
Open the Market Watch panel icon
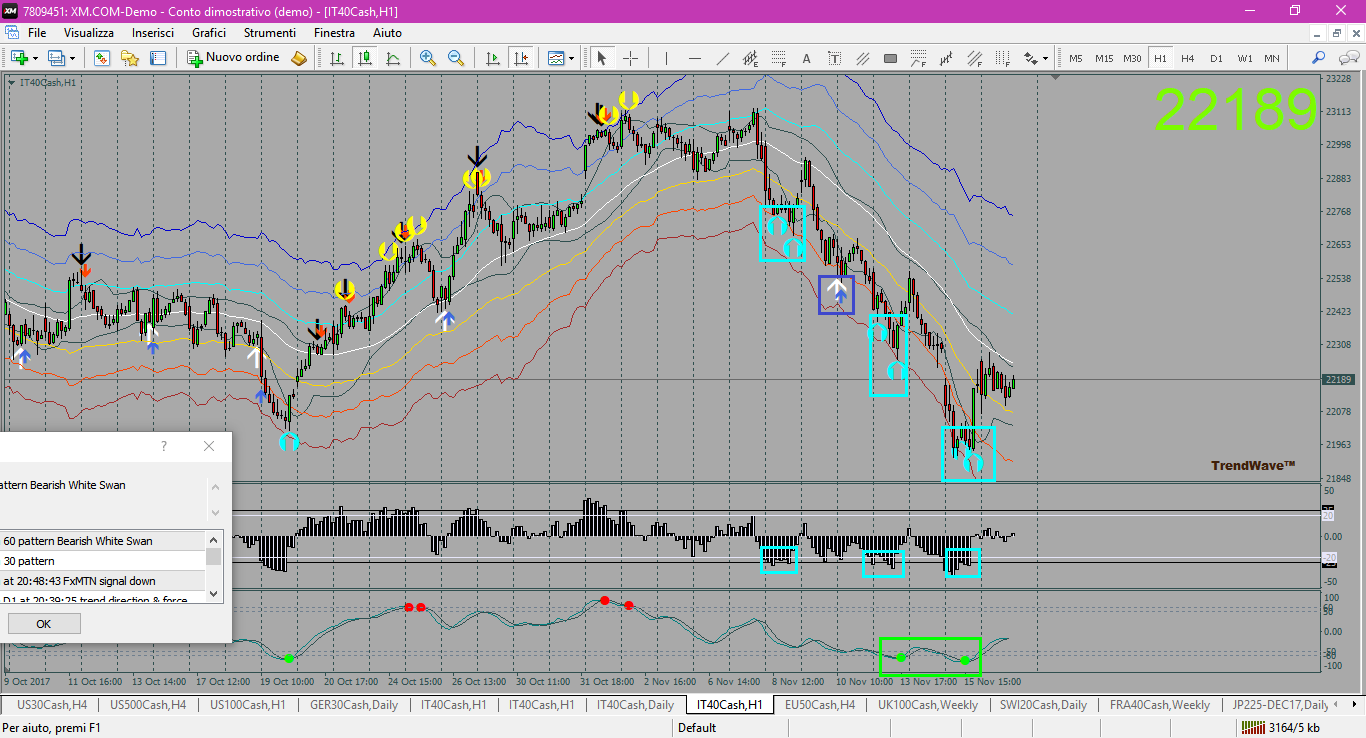101,58
